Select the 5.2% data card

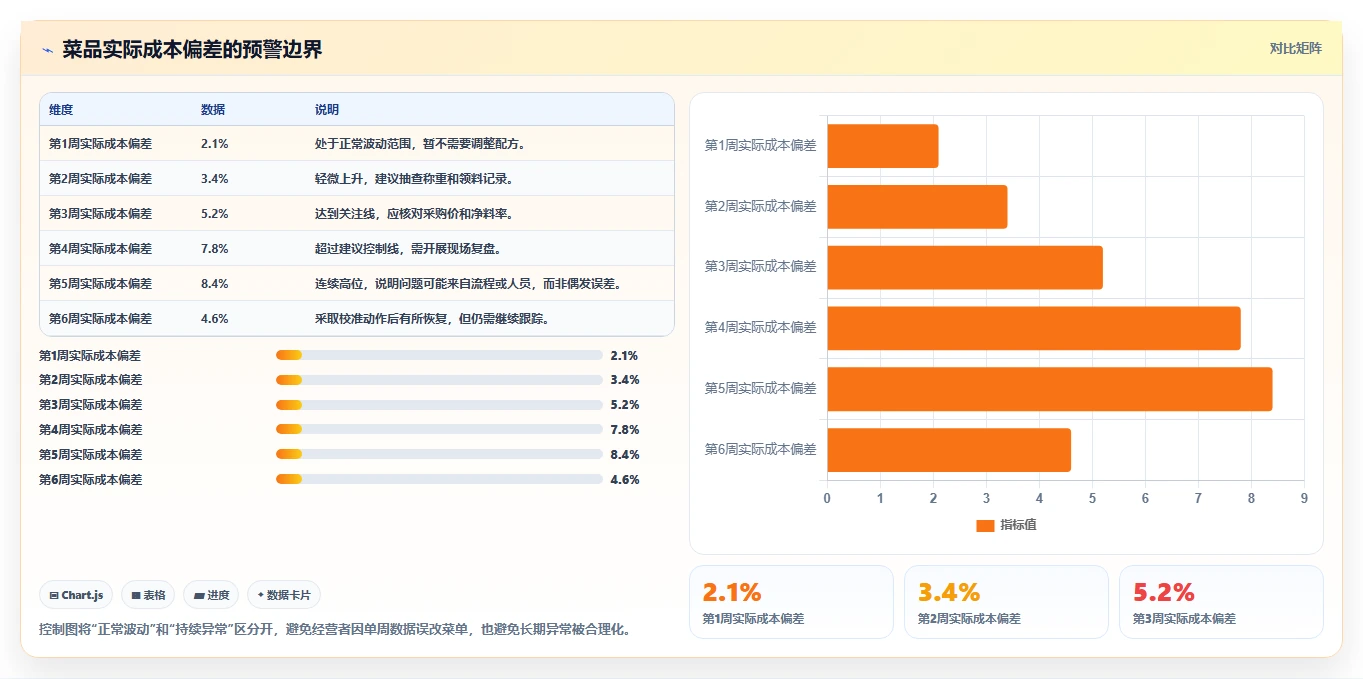1221,602
